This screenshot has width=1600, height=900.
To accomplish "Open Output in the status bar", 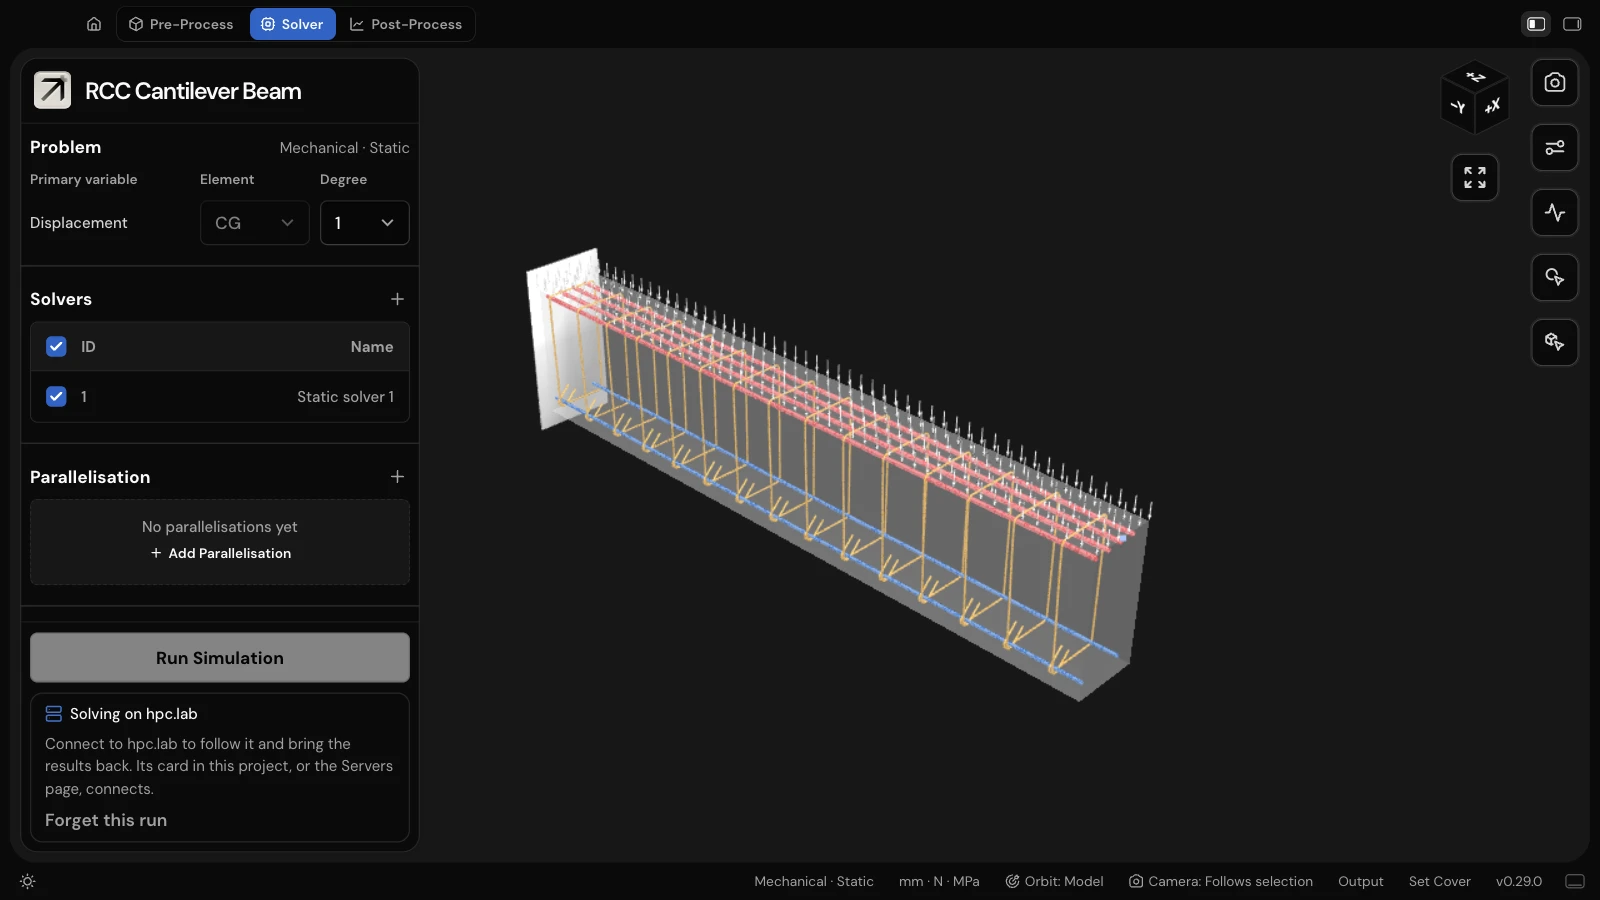I will [x=1361, y=881].
